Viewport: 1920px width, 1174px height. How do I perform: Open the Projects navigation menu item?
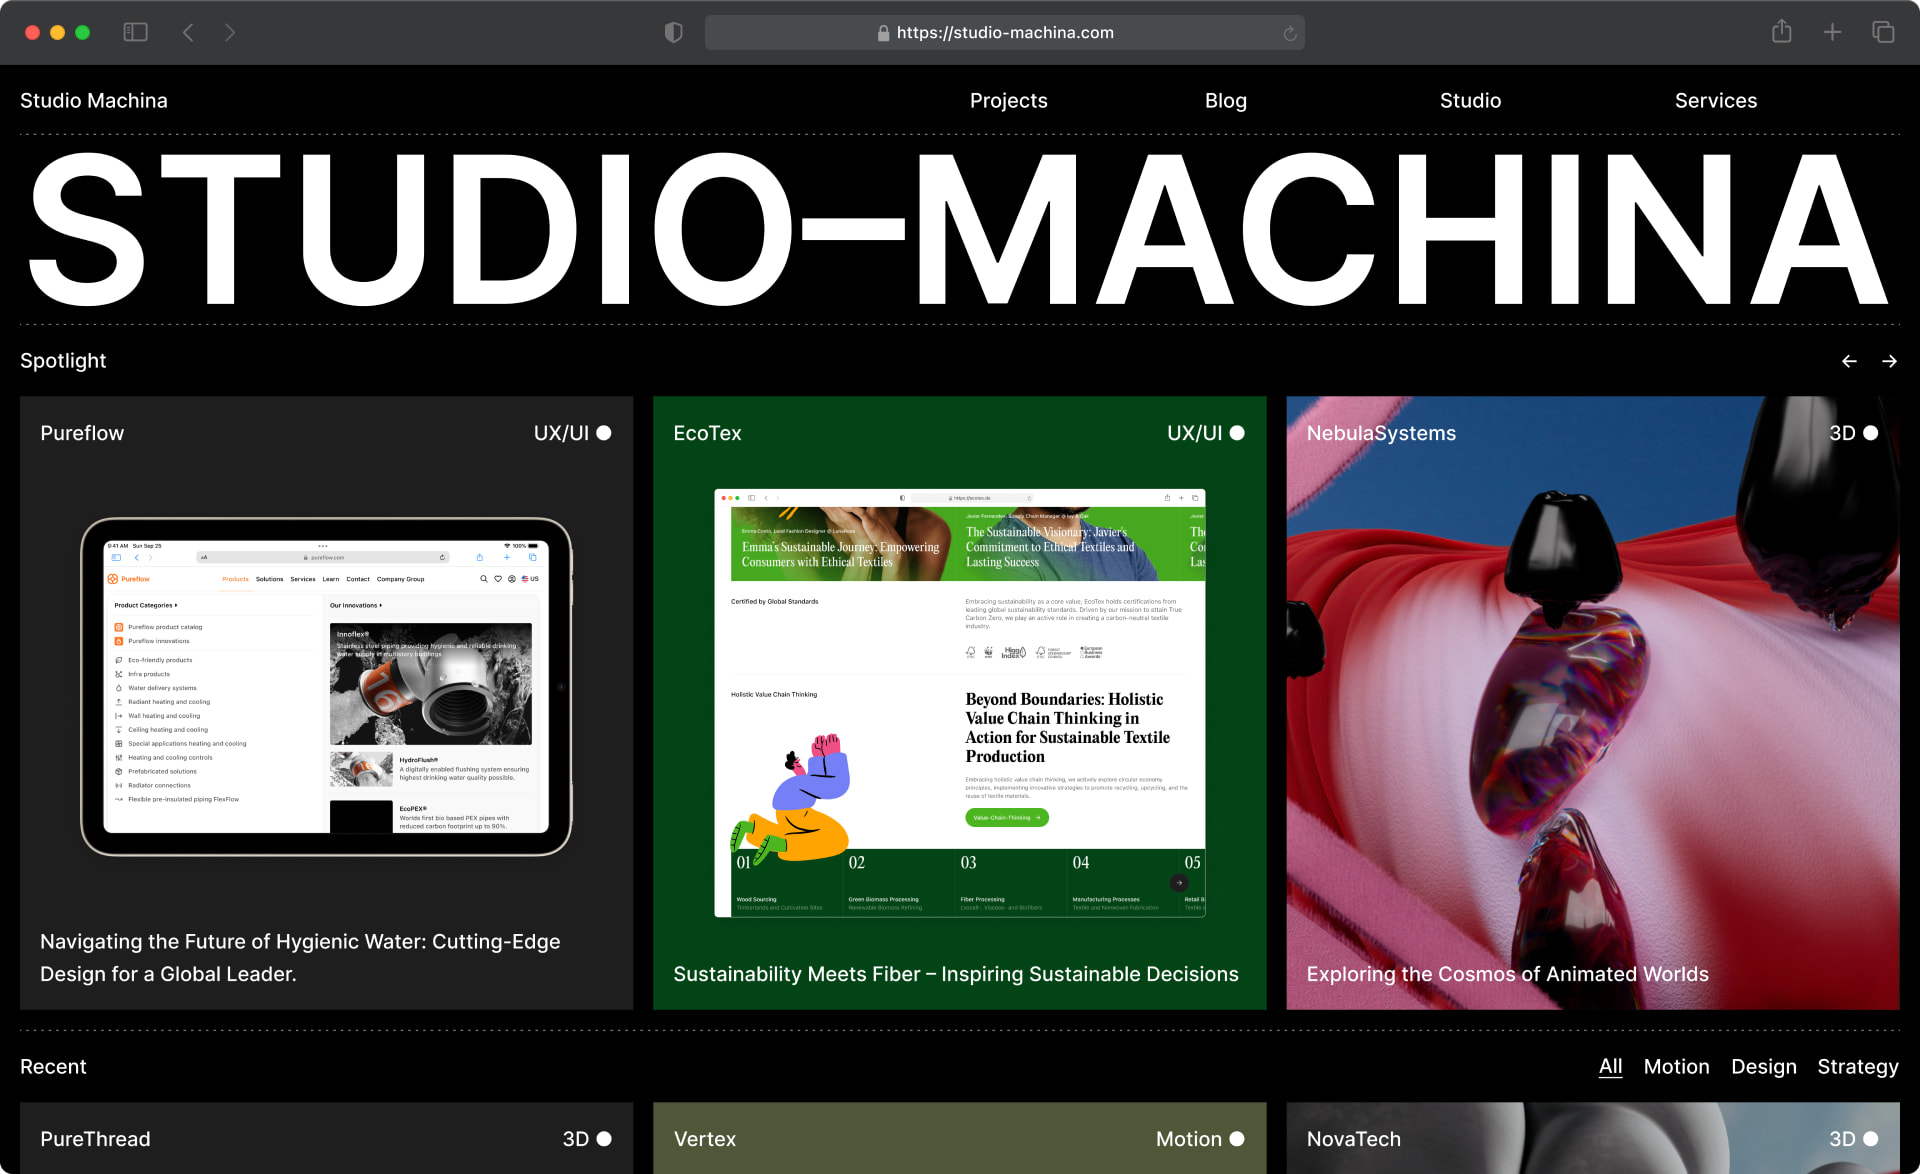1008,99
